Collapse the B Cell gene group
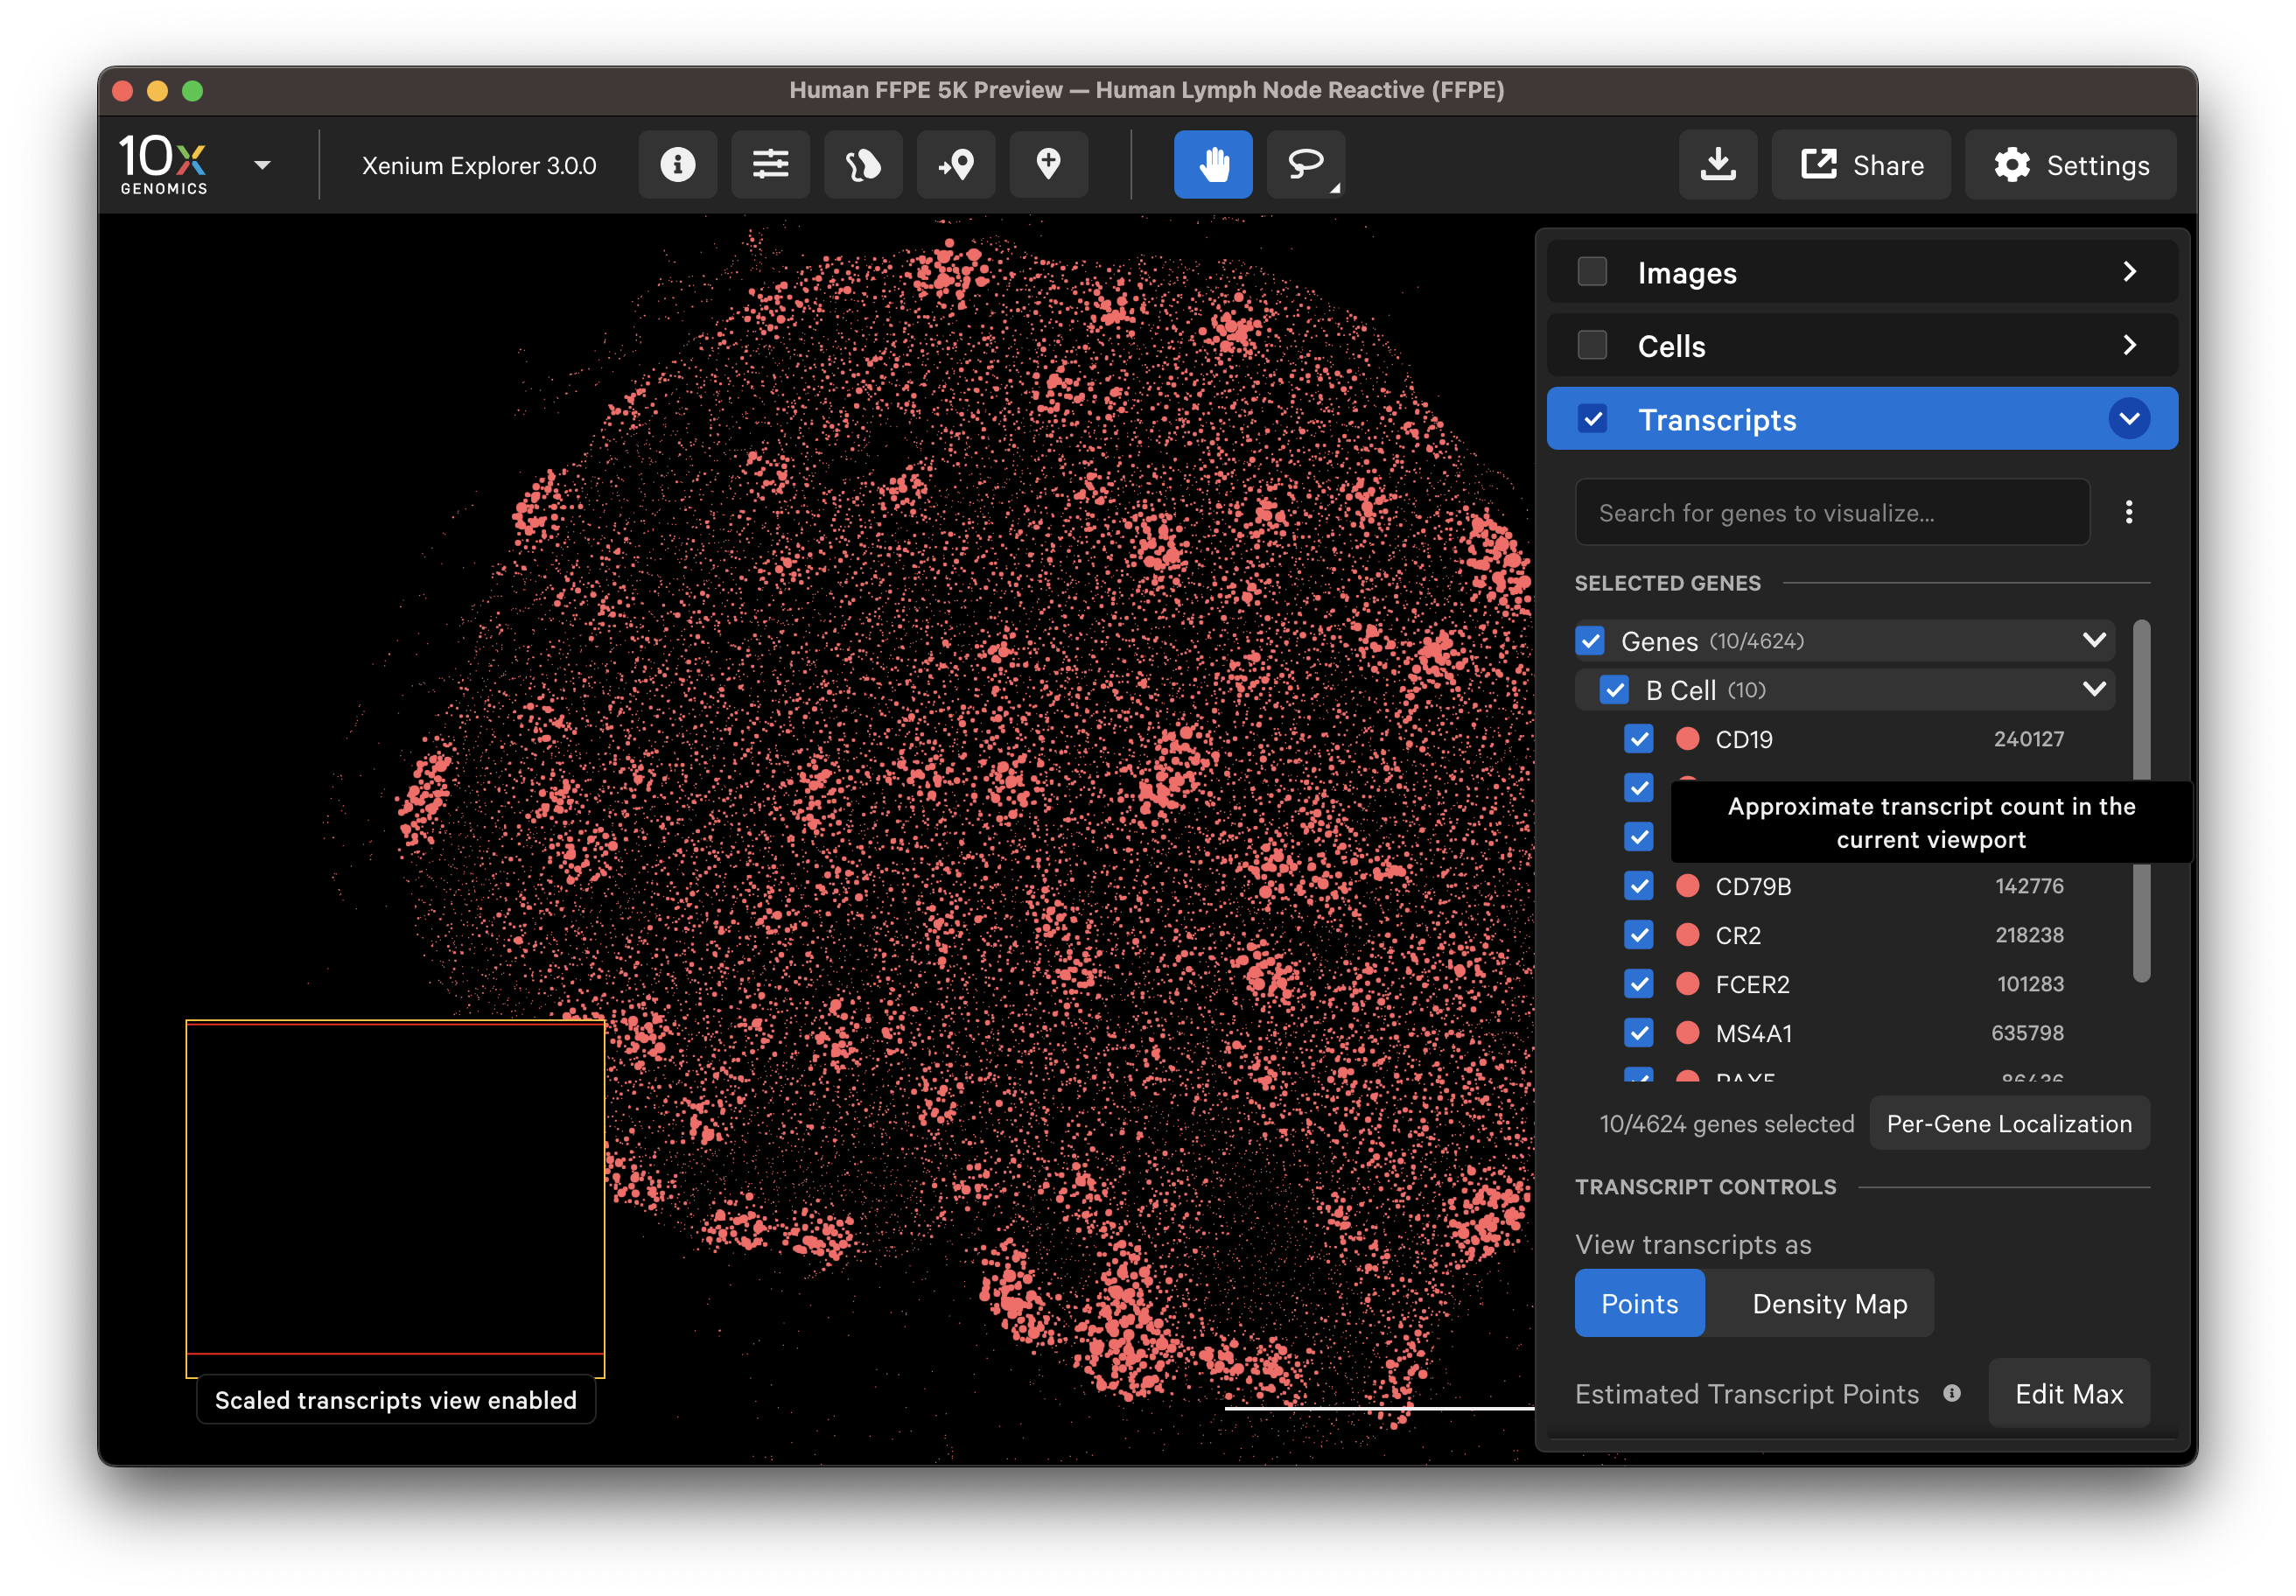Viewport: 2296px width, 1596px height. click(2095, 689)
